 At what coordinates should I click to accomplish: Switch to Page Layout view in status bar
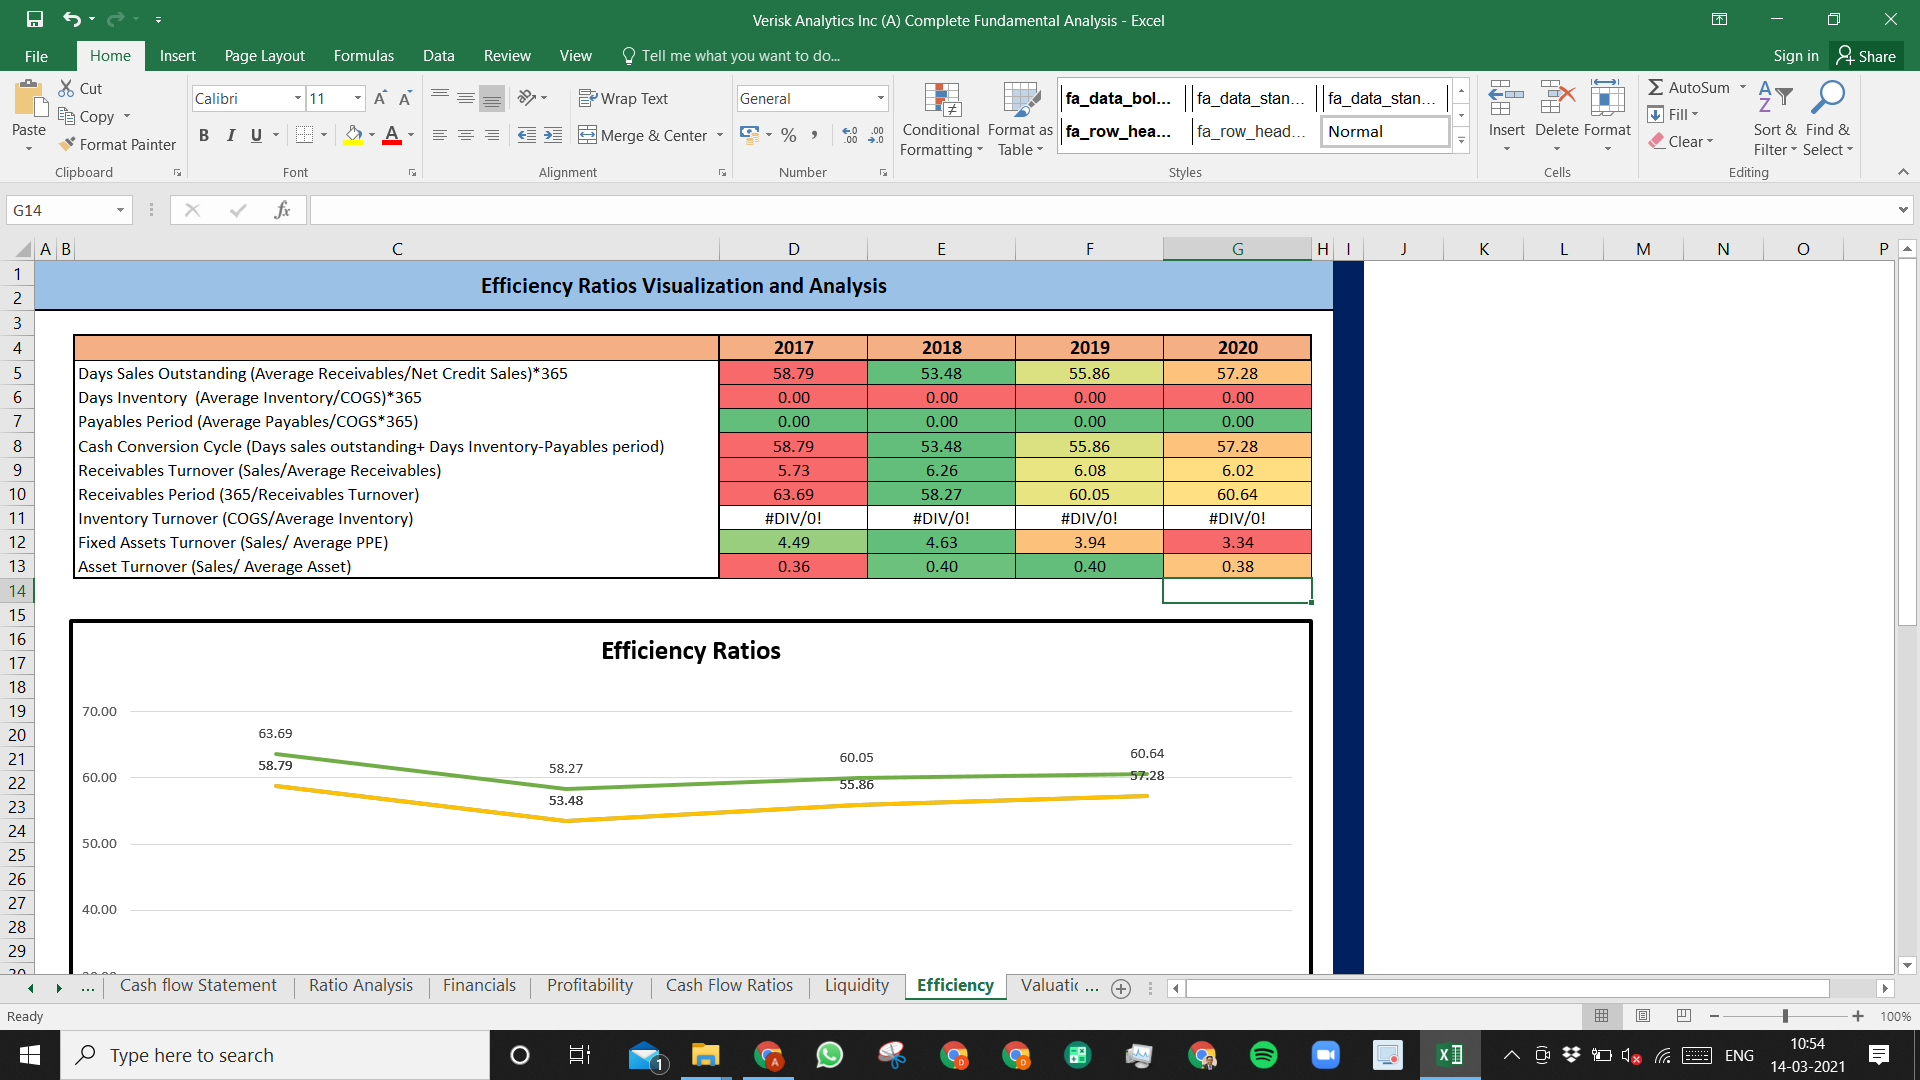[1642, 1016]
